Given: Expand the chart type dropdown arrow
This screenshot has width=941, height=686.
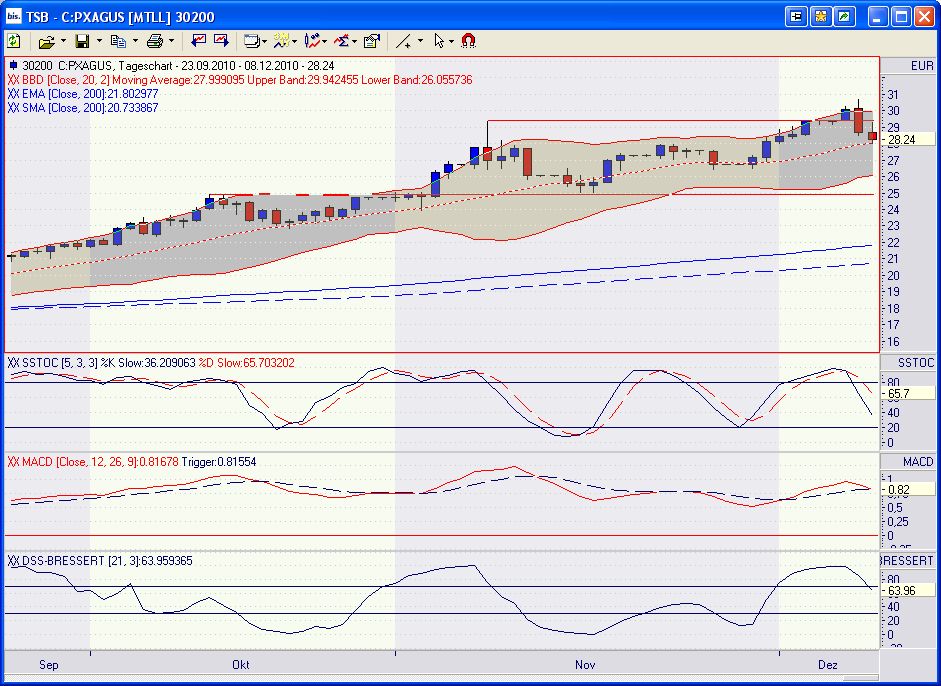Looking at the screenshot, I should (x=325, y=41).
